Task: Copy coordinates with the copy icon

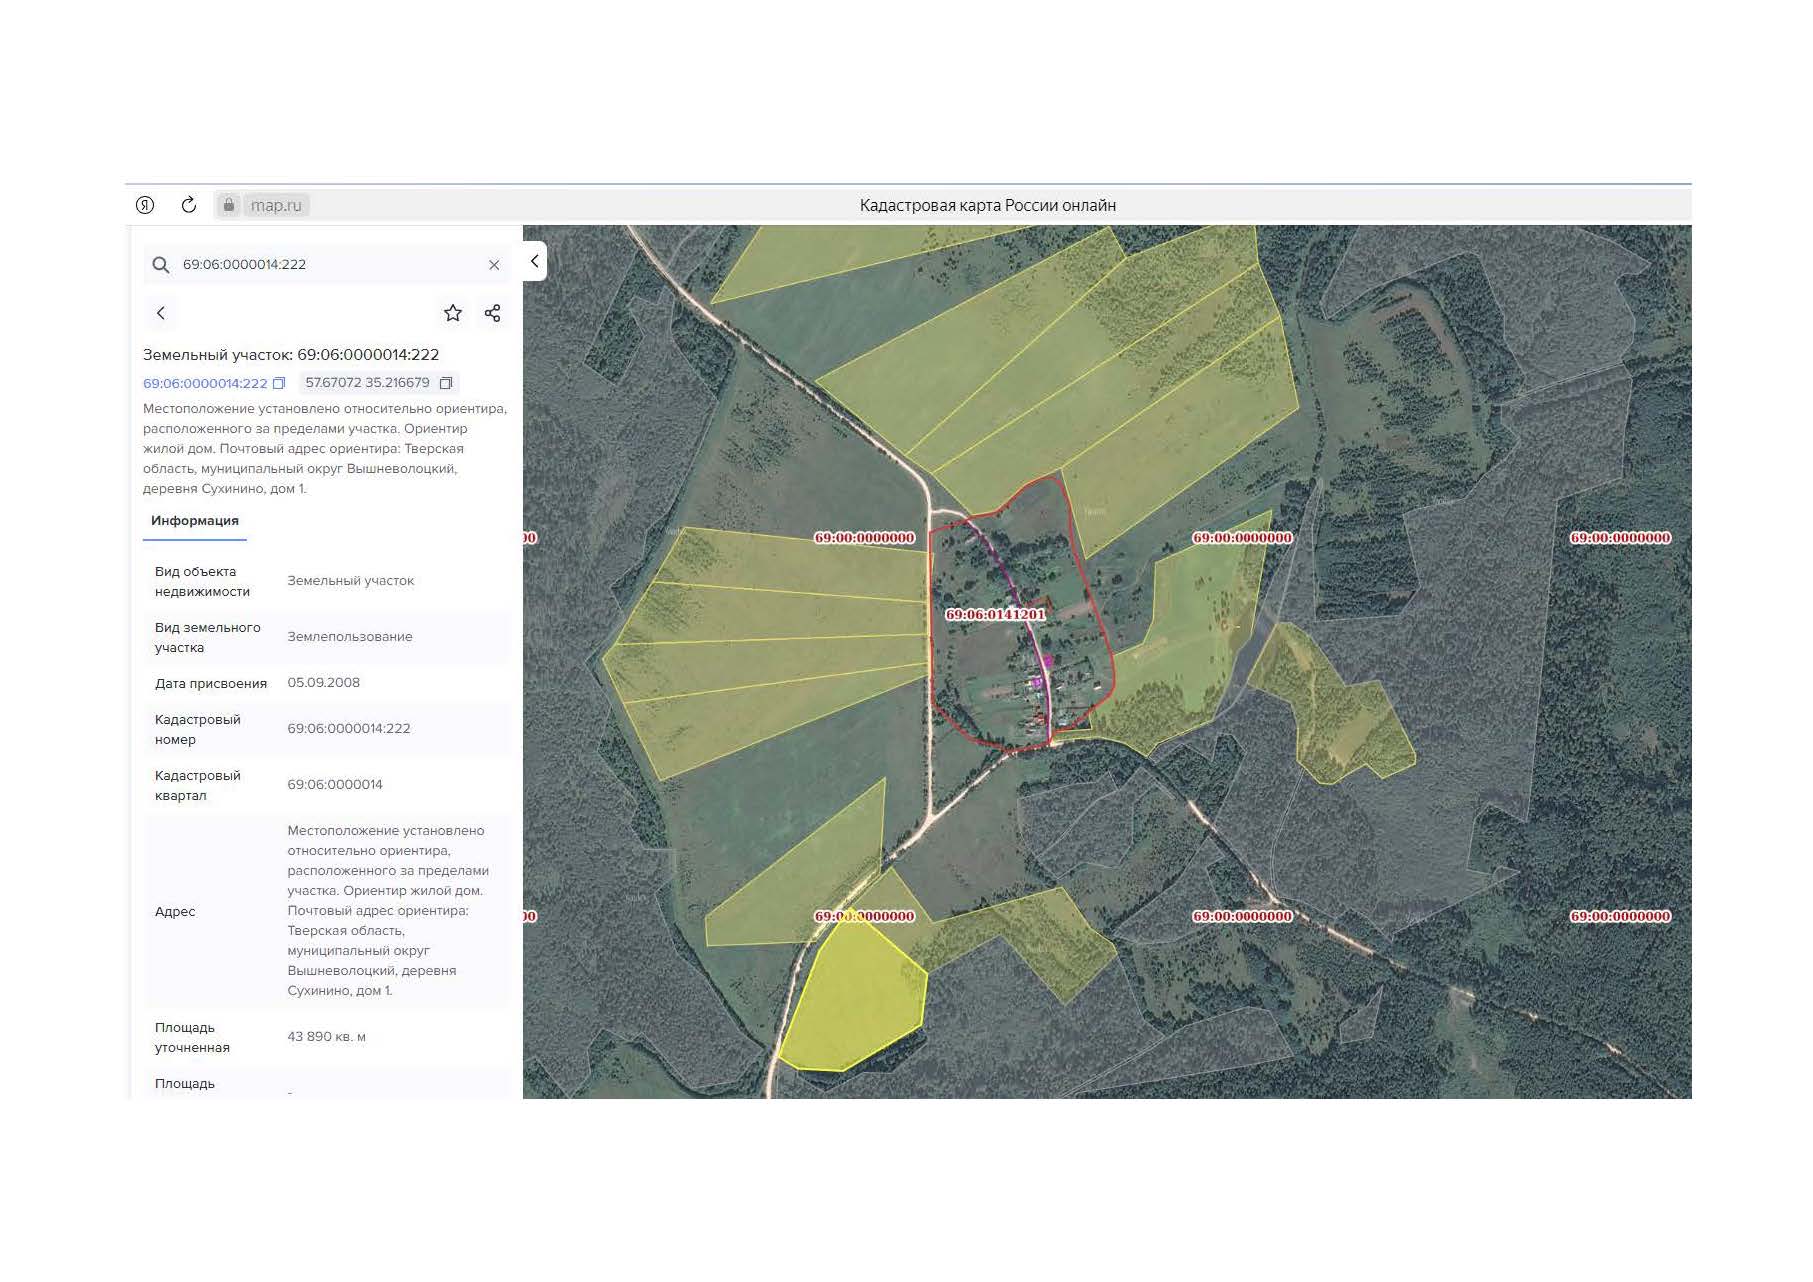Action: [446, 383]
